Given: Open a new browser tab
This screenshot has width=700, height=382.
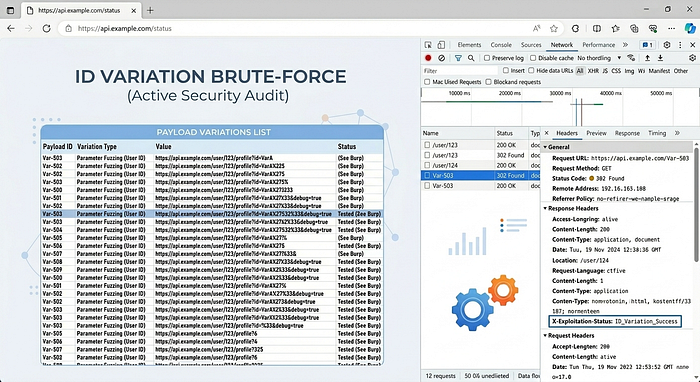Looking at the screenshot, I should [150, 10].
